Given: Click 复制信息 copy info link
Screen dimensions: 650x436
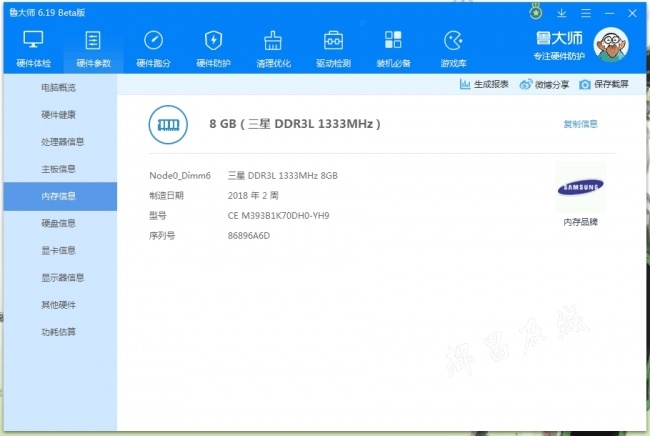Looking at the screenshot, I should pos(580,124).
